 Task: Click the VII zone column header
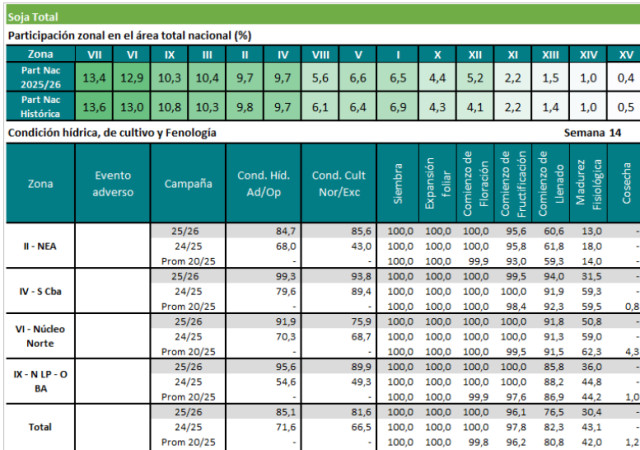(x=95, y=54)
